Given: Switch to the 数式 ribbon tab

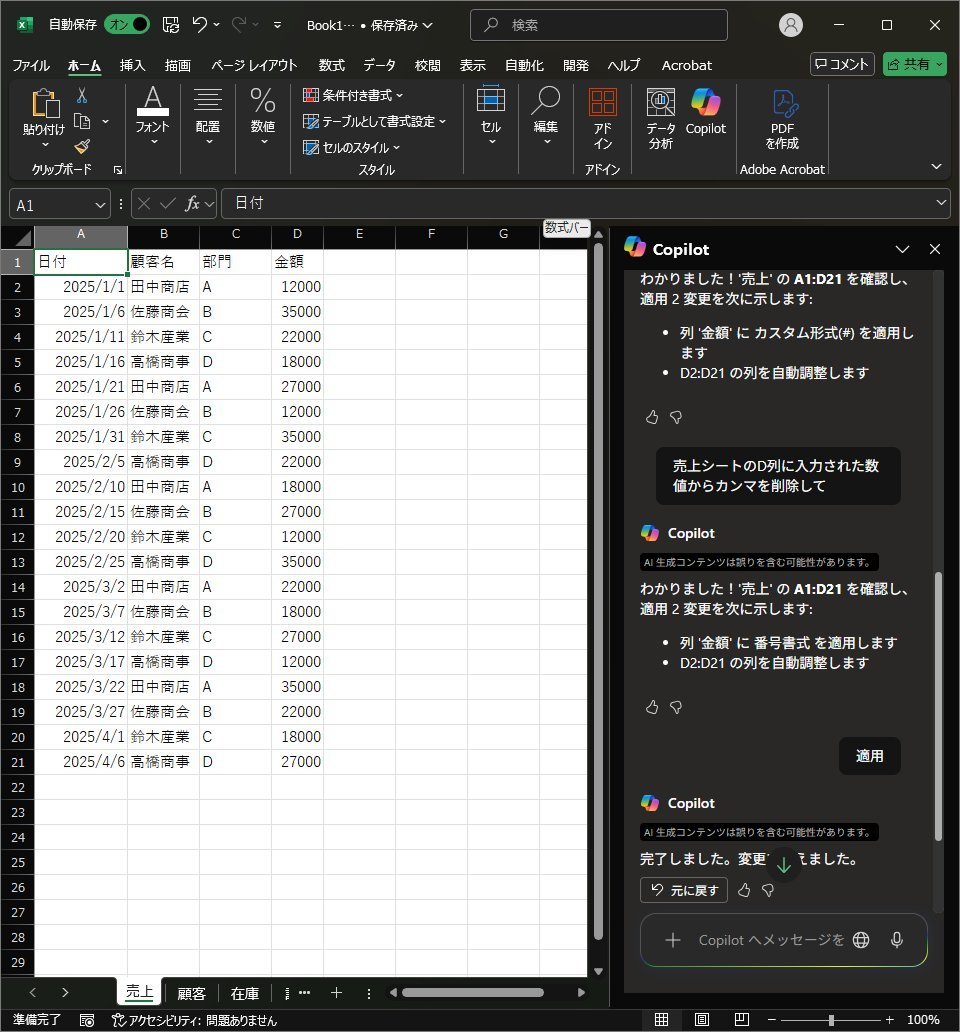Looking at the screenshot, I should pos(332,65).
